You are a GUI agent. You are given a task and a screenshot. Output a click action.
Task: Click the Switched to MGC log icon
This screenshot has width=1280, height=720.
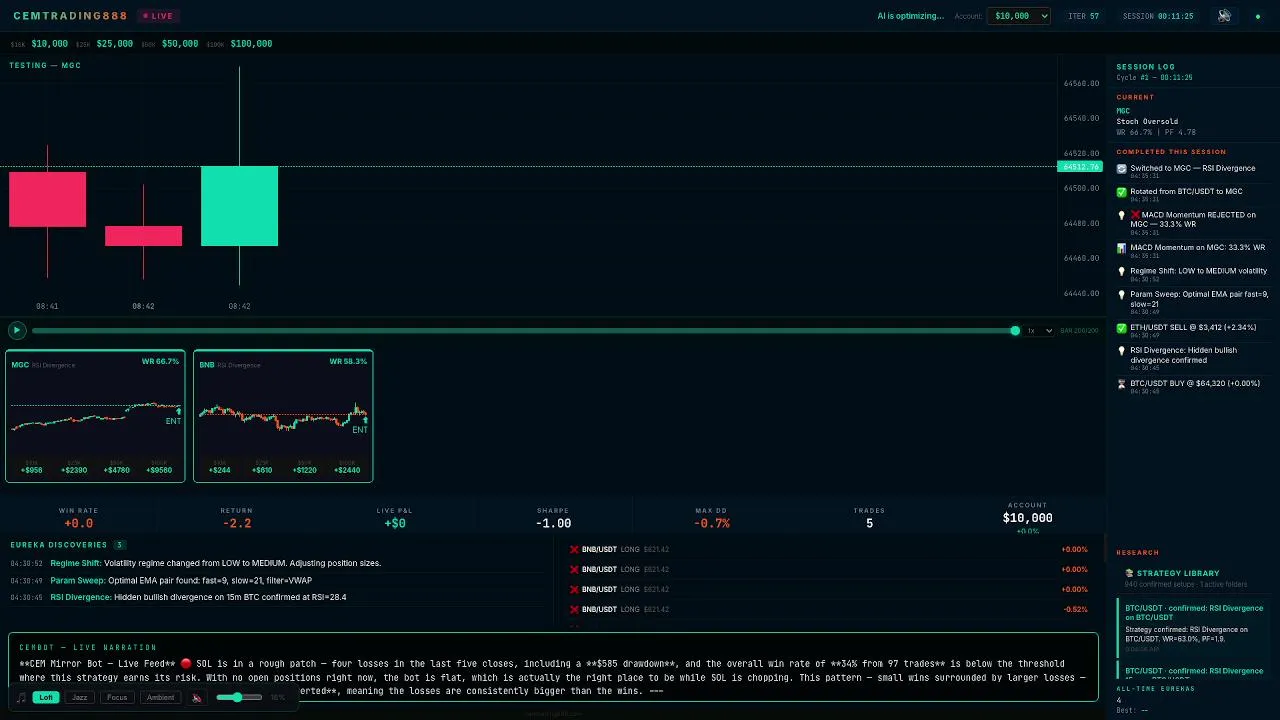1121,169
